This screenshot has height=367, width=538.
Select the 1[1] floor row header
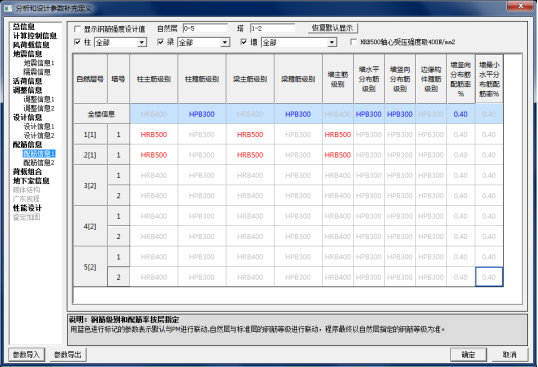point(90,134)
